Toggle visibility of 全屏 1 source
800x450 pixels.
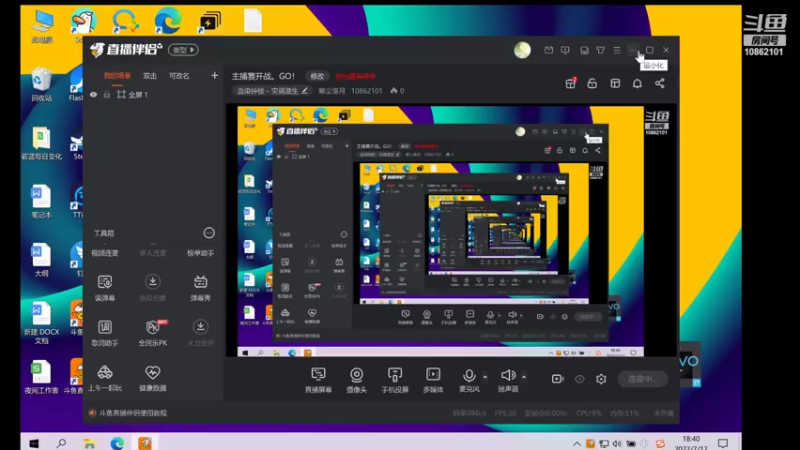pyautogui.click(x=93, y=95)
